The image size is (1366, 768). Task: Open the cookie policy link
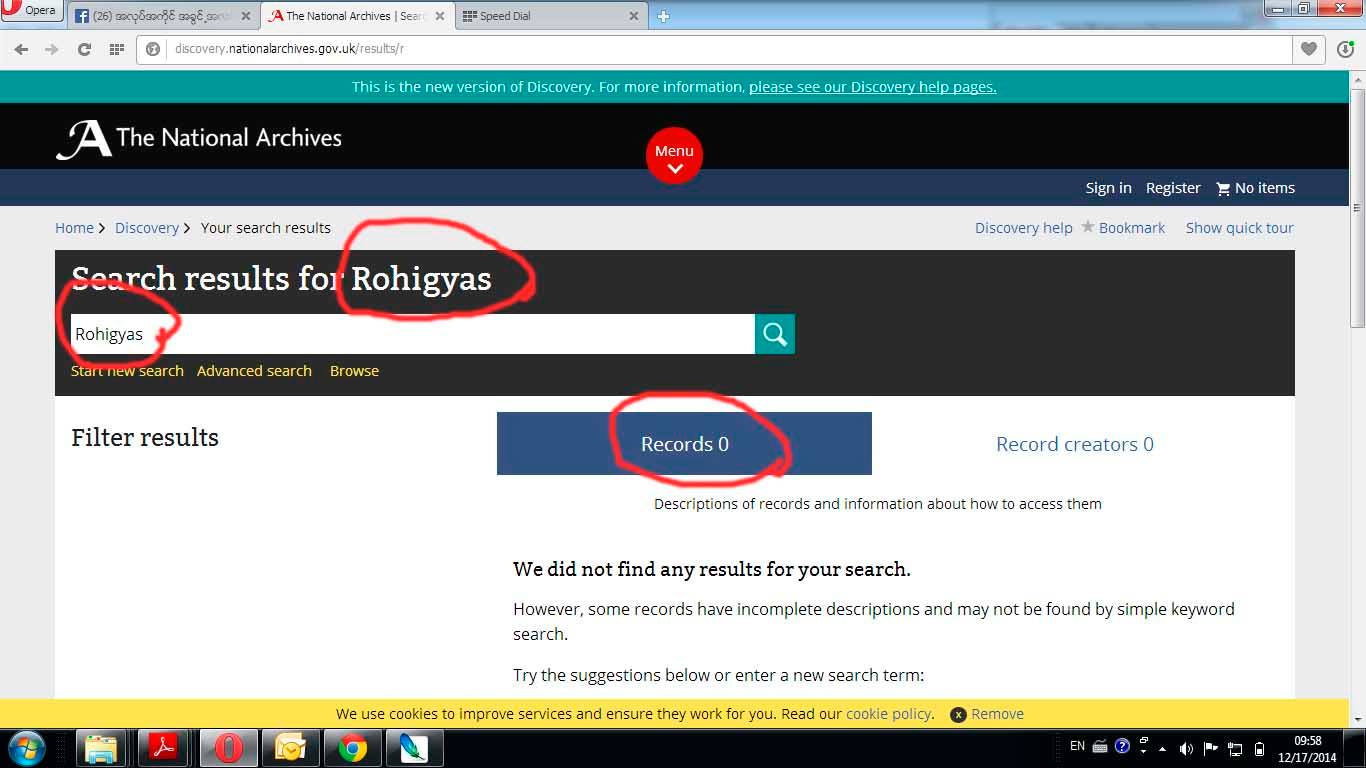point(889,714)
